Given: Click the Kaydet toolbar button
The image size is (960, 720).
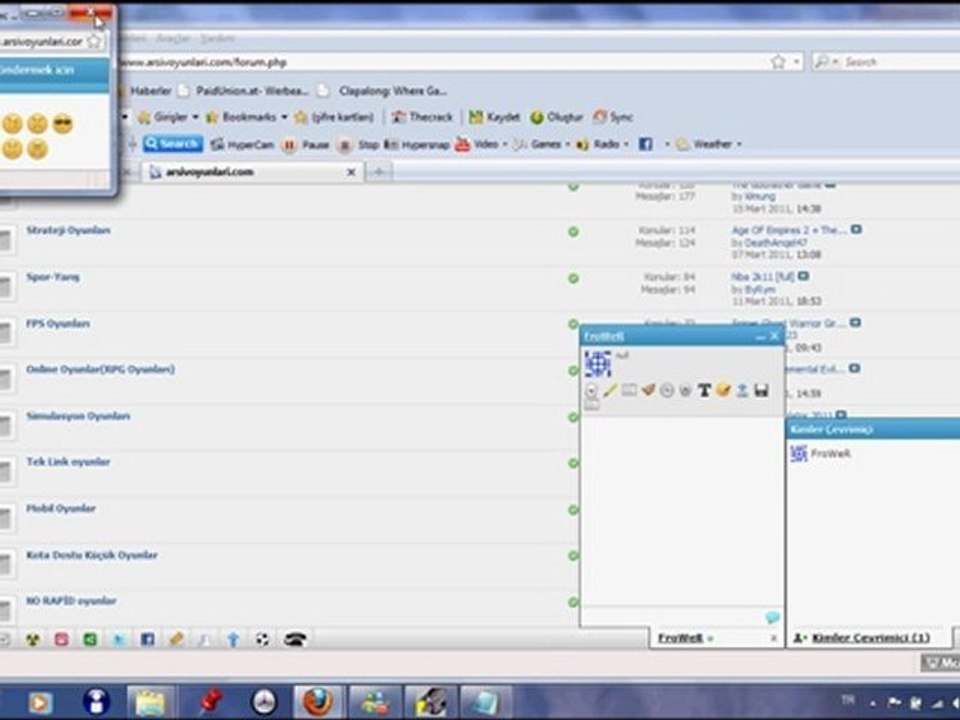Looking at the screenshot, I should 494,117.
